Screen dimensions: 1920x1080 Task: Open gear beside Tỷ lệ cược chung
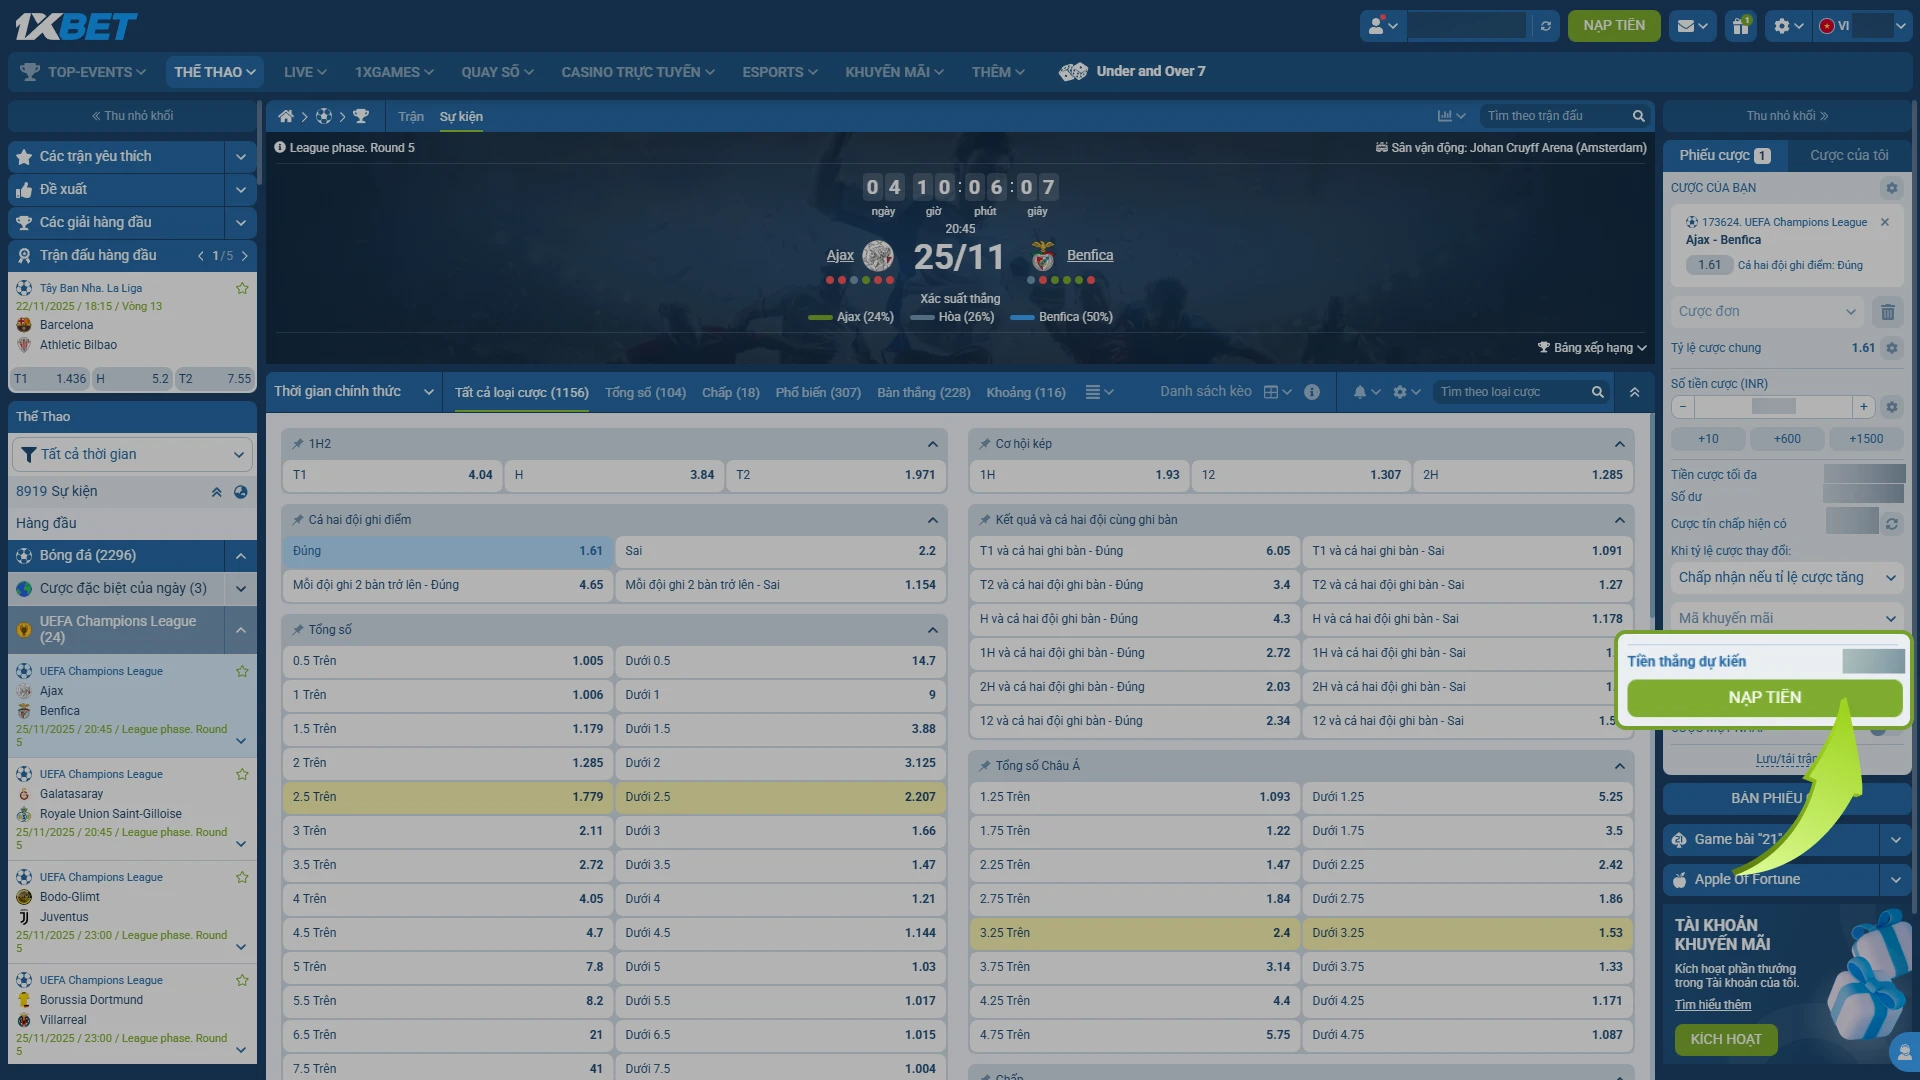point(1891,348)
